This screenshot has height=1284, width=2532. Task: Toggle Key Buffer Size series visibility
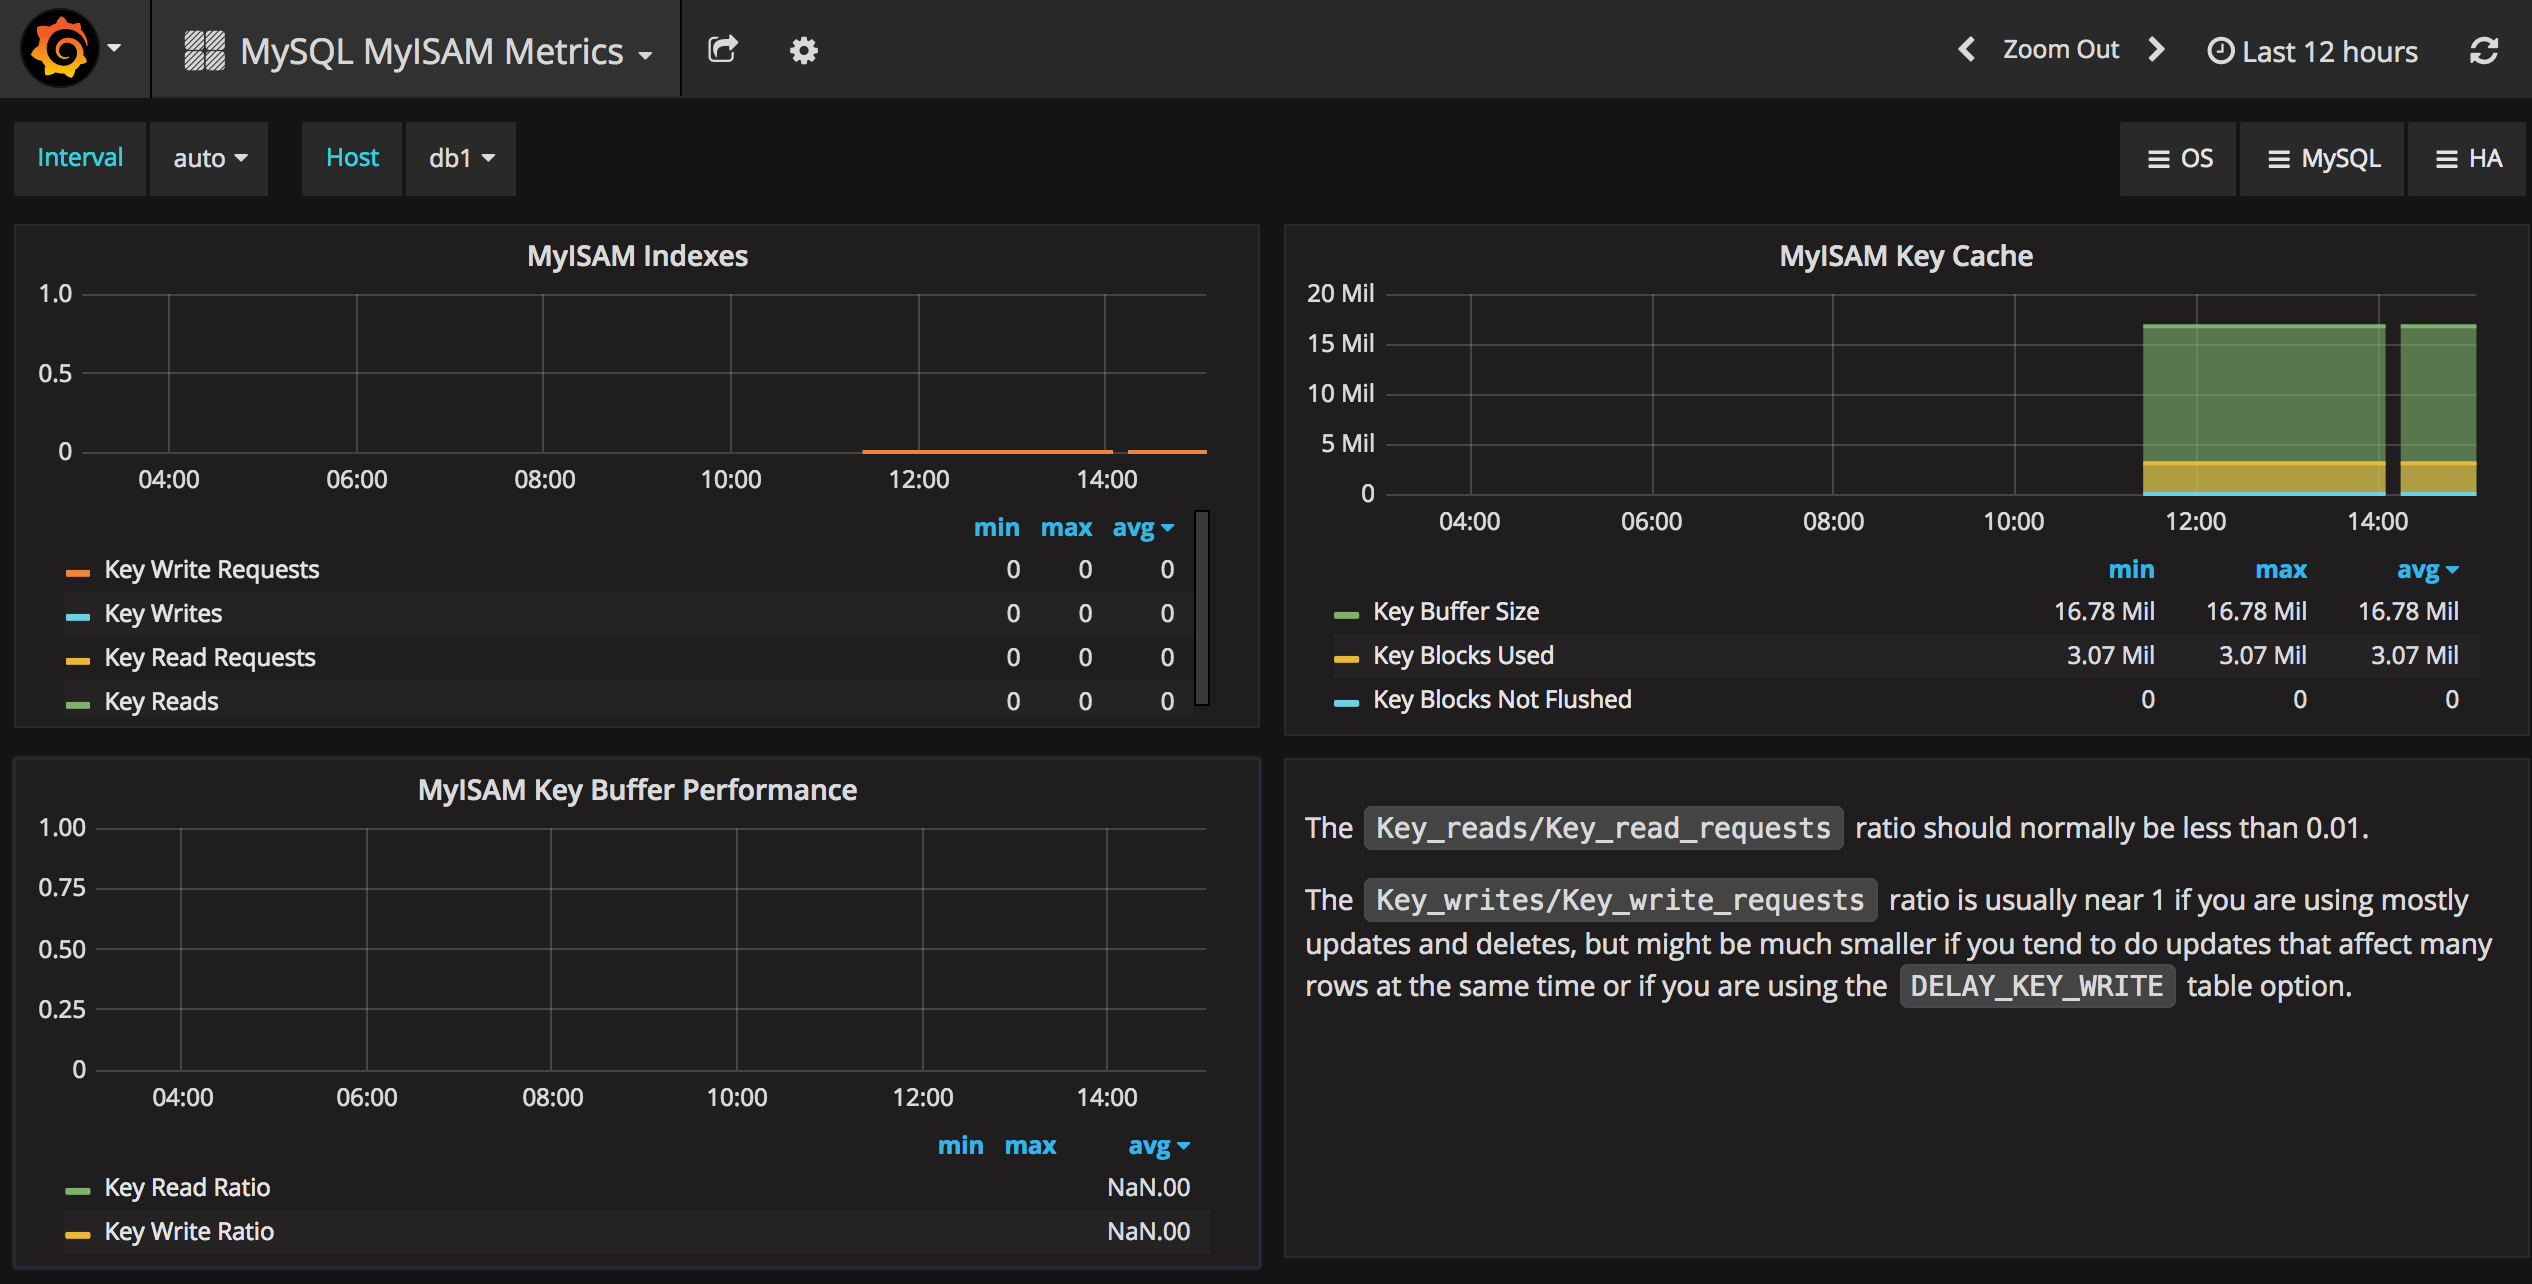click(x=1455, y=611)
